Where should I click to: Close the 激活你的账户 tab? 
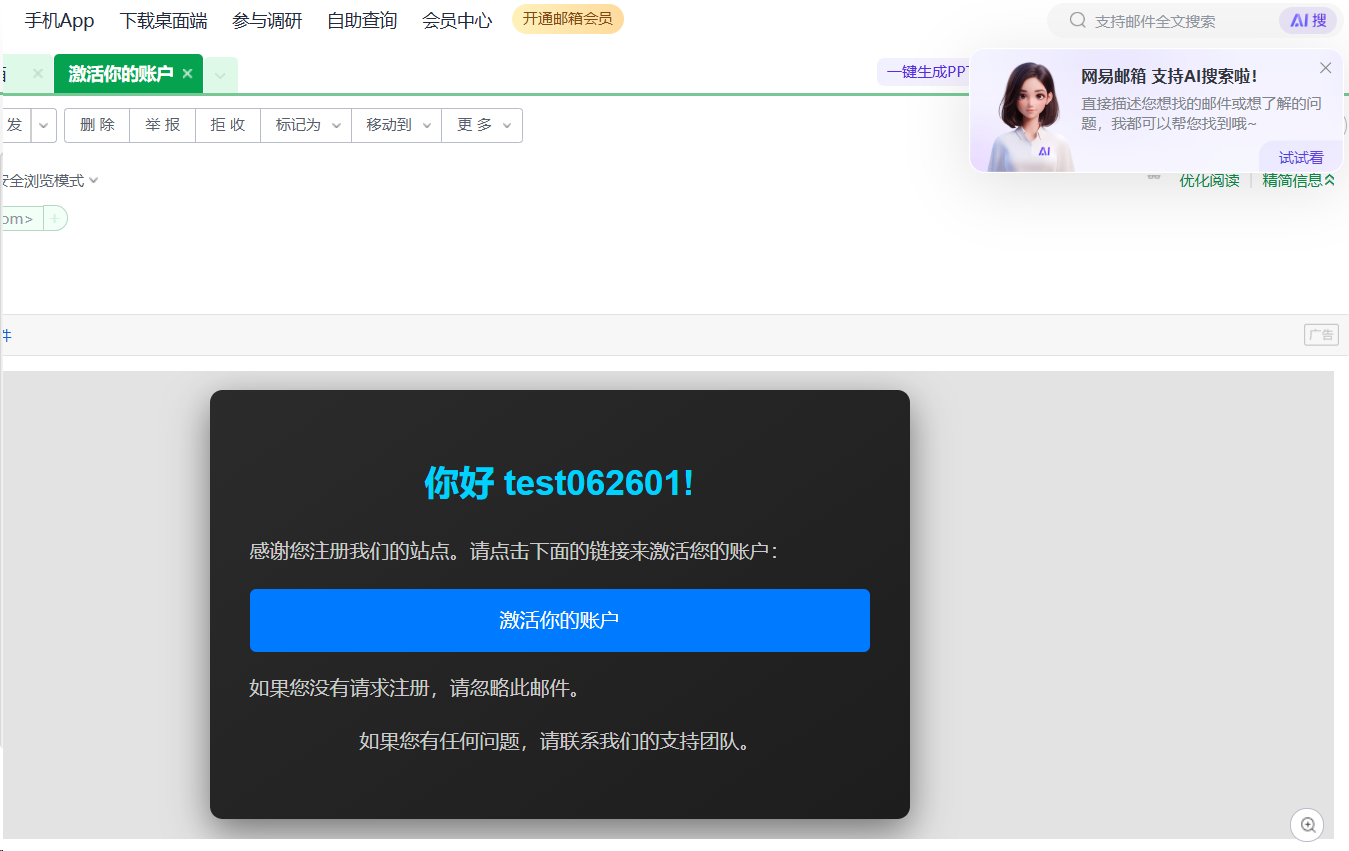pyautogui.click(x=187, y=74)
